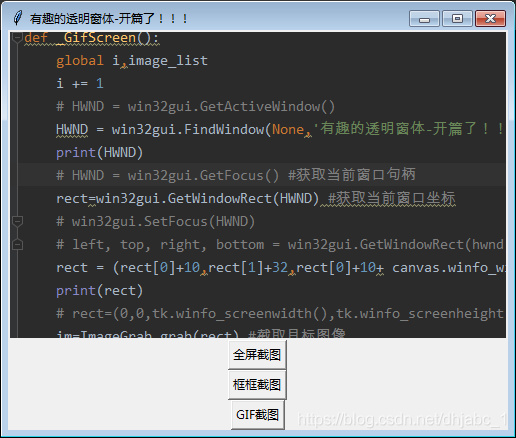Click the GetActiveWindow() comment line
This screenshot has width=516, height=438.
[195, 106]
